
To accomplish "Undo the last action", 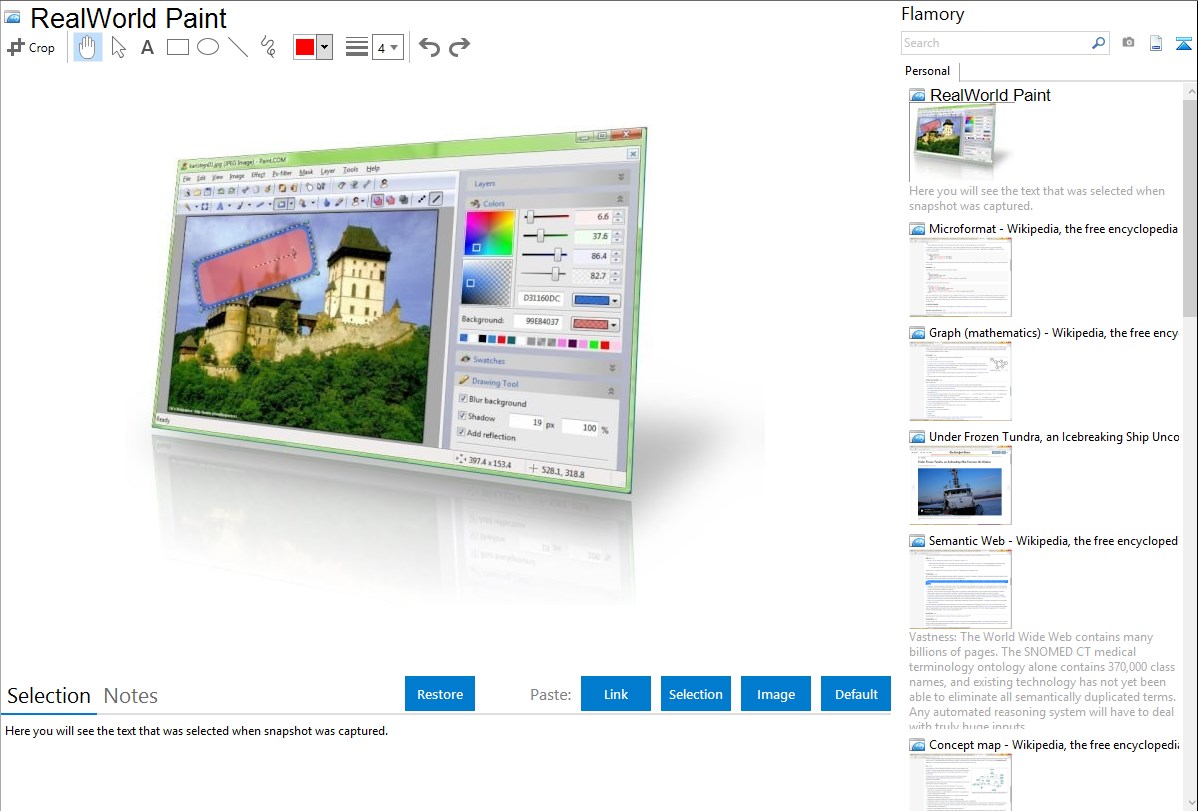I will coord(429,47).
